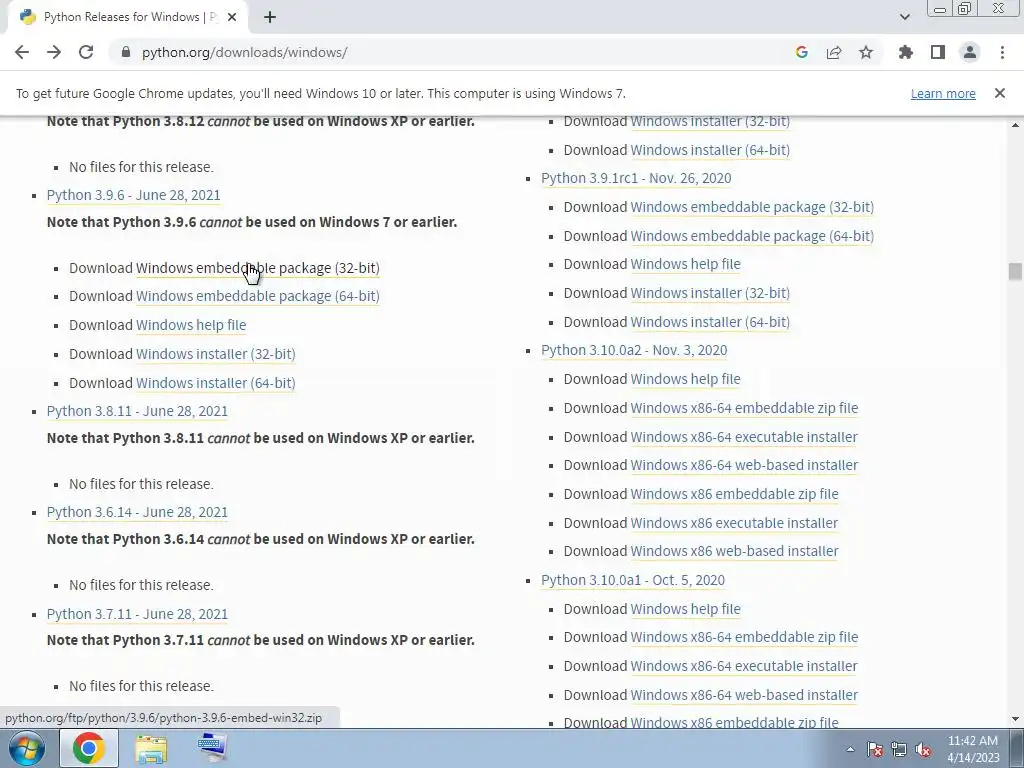Open Chrome profile avatar
This screenshot has width=1024, height=768.
970,52
